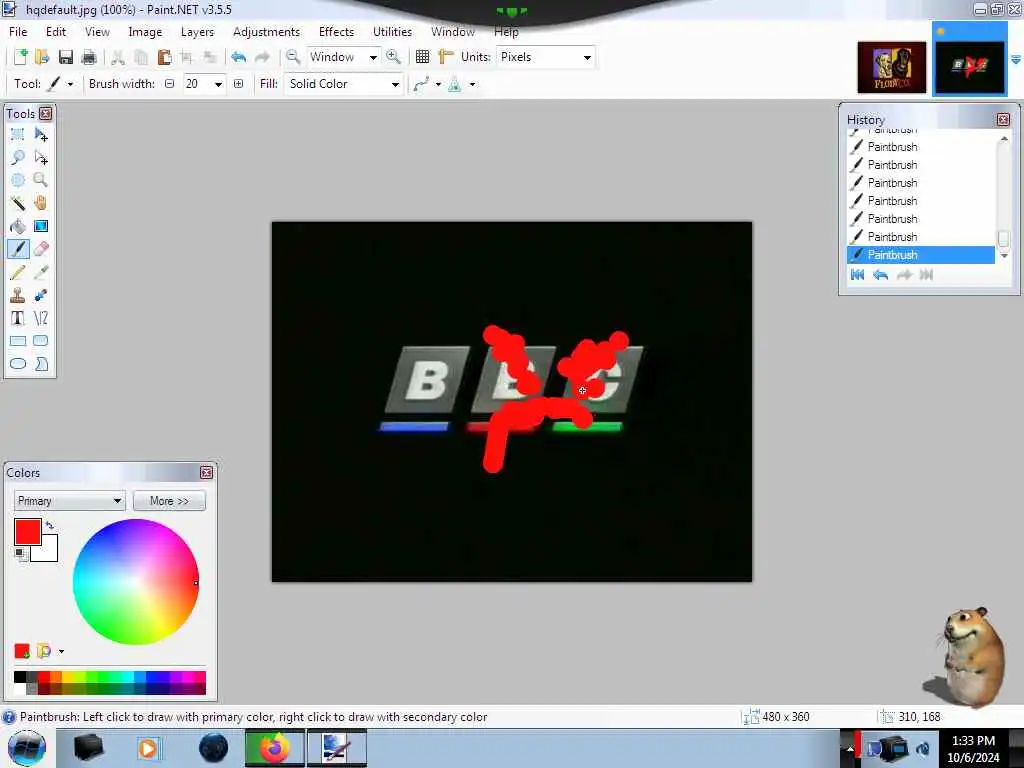This screenshot has width=1024, height=768.
Task: Click the white secondary color swatch
Action: coord(49,552)
